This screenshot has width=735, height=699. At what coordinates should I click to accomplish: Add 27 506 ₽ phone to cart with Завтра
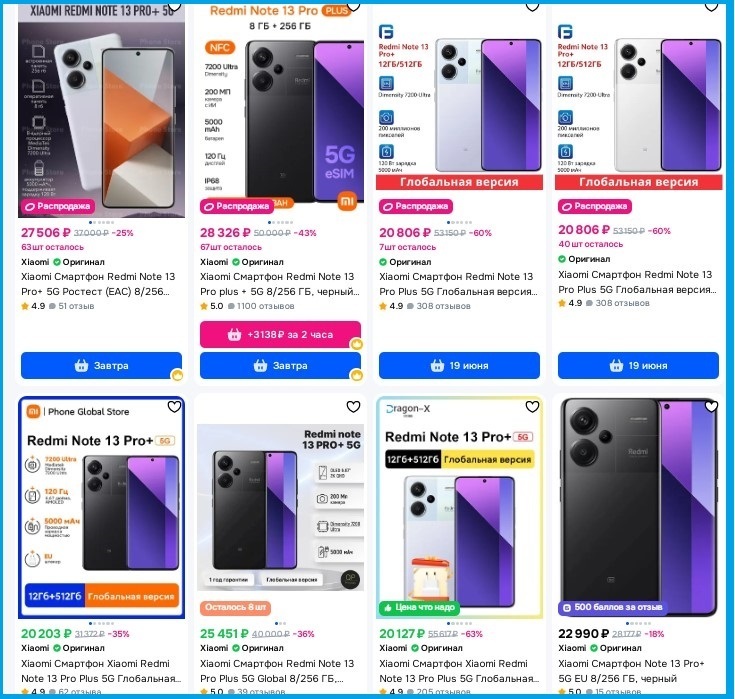(101, 365)
